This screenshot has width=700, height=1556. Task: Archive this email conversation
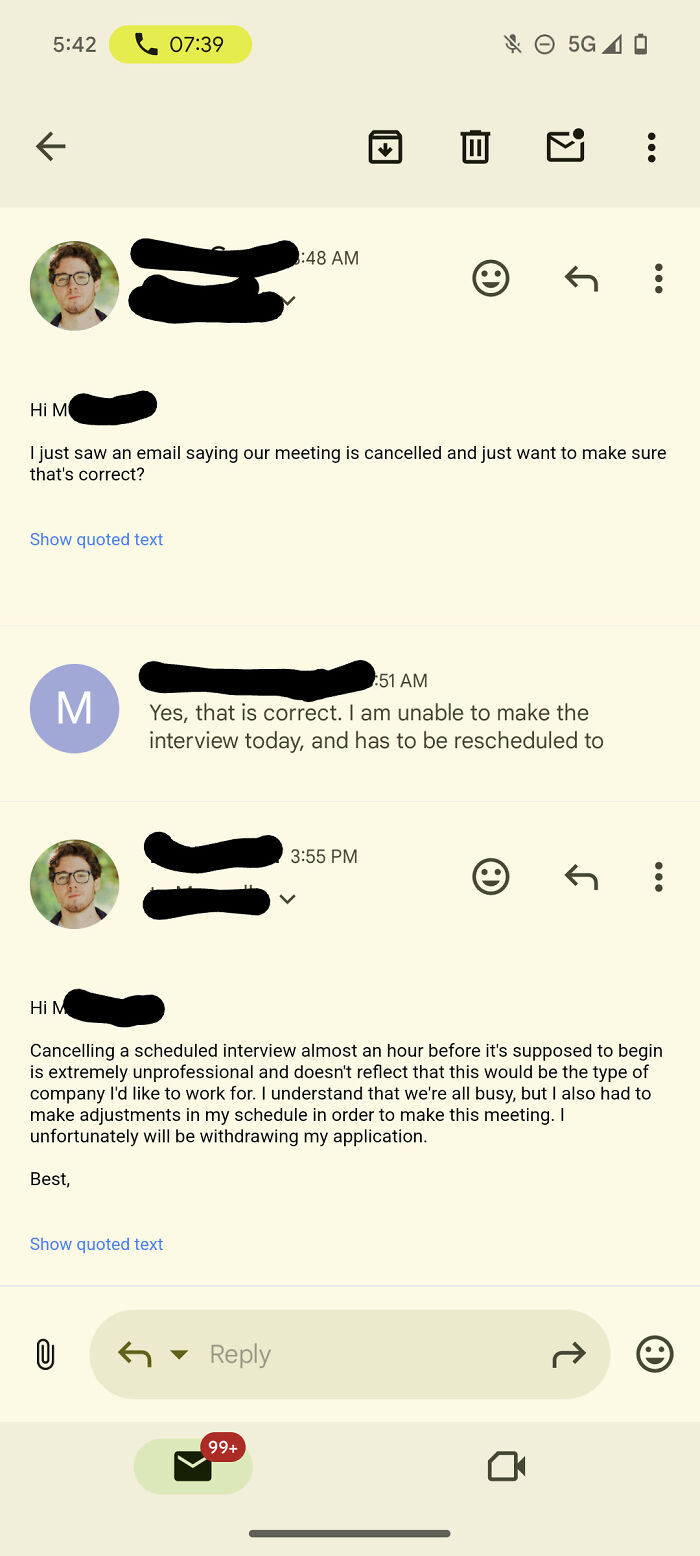coord(385,146)
